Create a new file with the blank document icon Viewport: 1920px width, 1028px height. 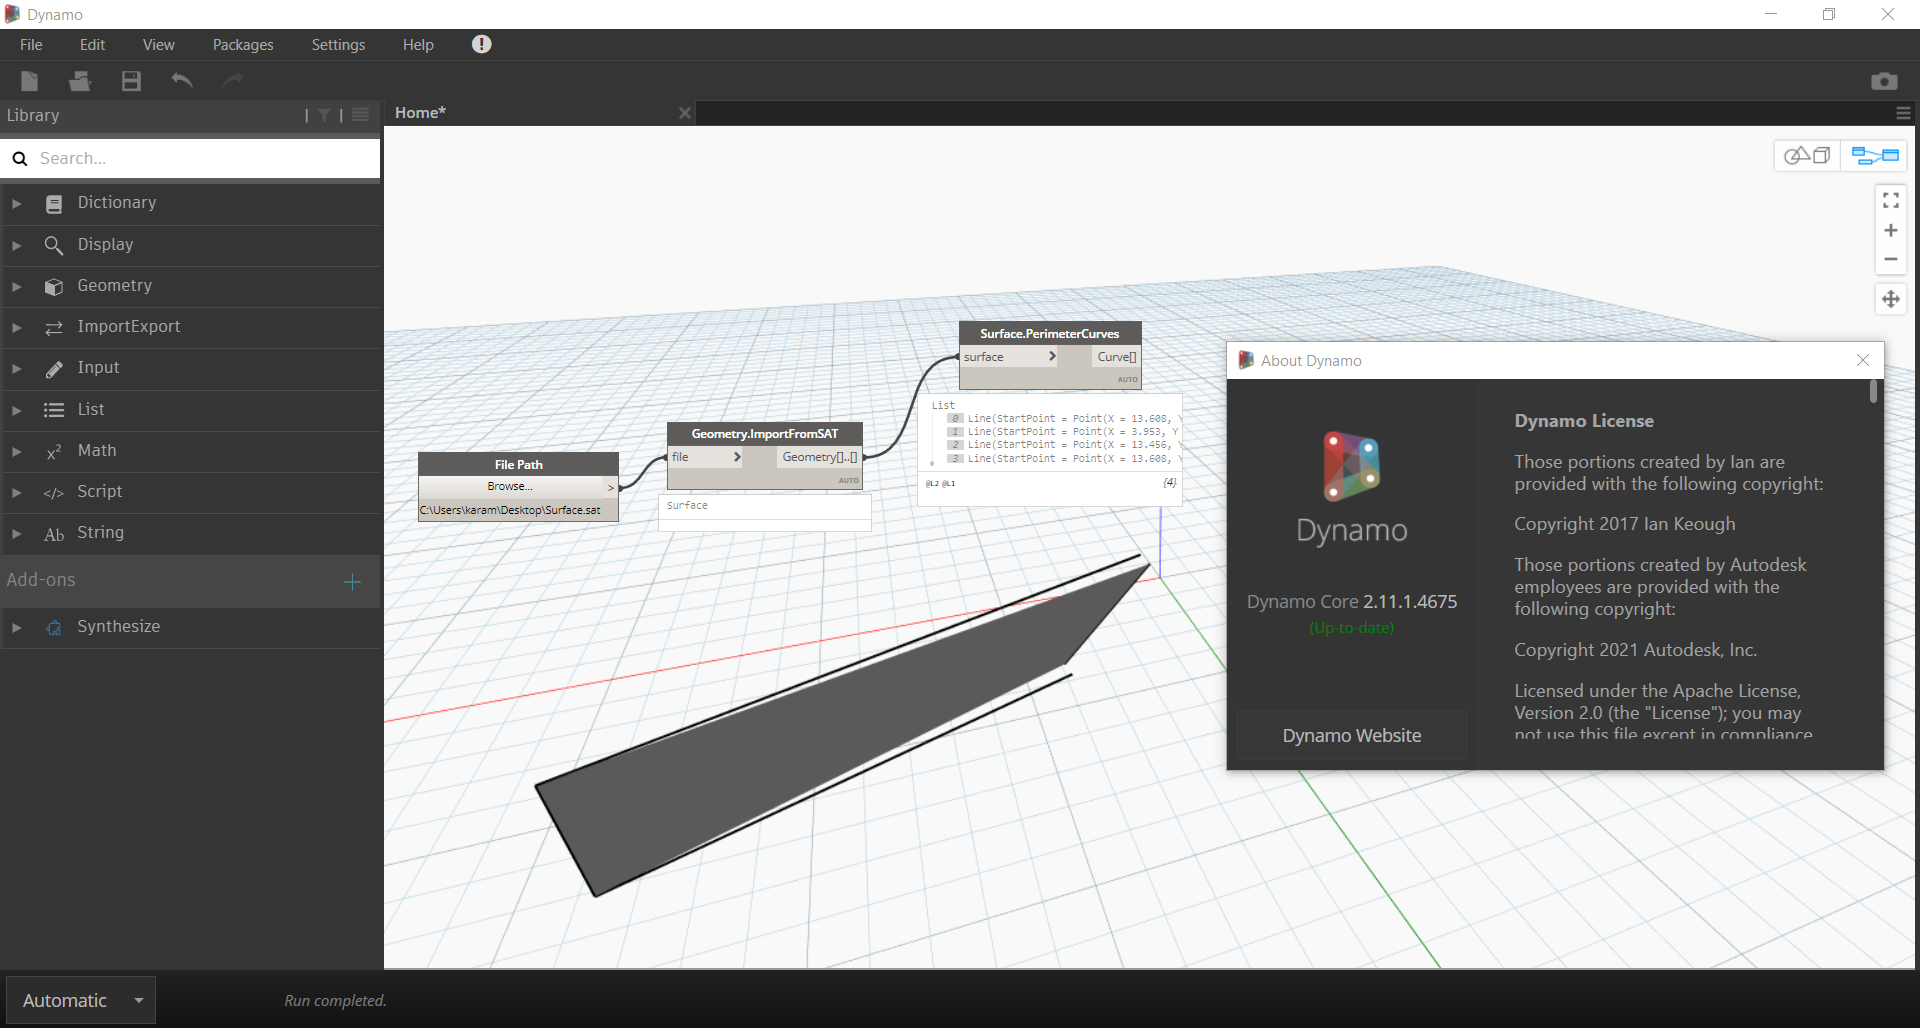tap(28, 81)
